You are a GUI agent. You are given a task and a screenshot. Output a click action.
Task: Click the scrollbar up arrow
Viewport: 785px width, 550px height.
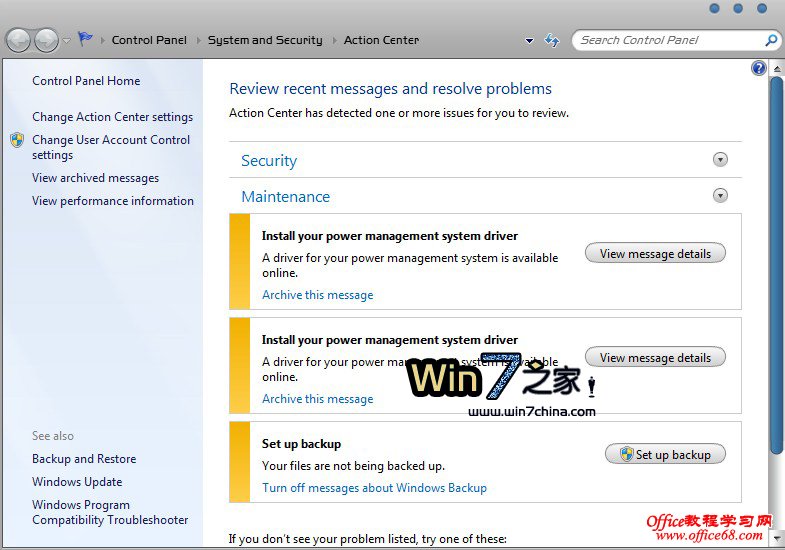pos(776,68)
